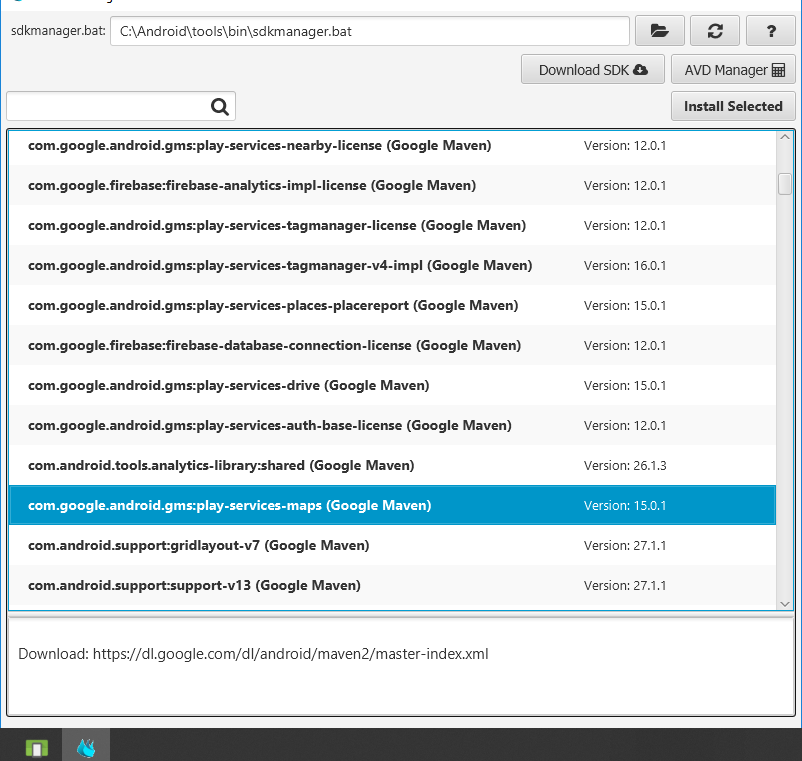Select gridlayout-v7 package row
The image size is (802, 761).
coord(393,545)
